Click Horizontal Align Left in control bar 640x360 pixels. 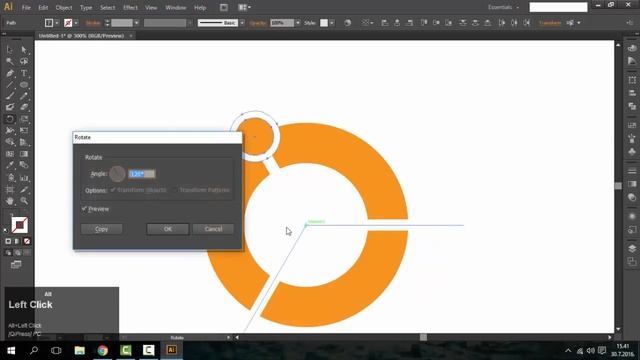tap(384, 23)
